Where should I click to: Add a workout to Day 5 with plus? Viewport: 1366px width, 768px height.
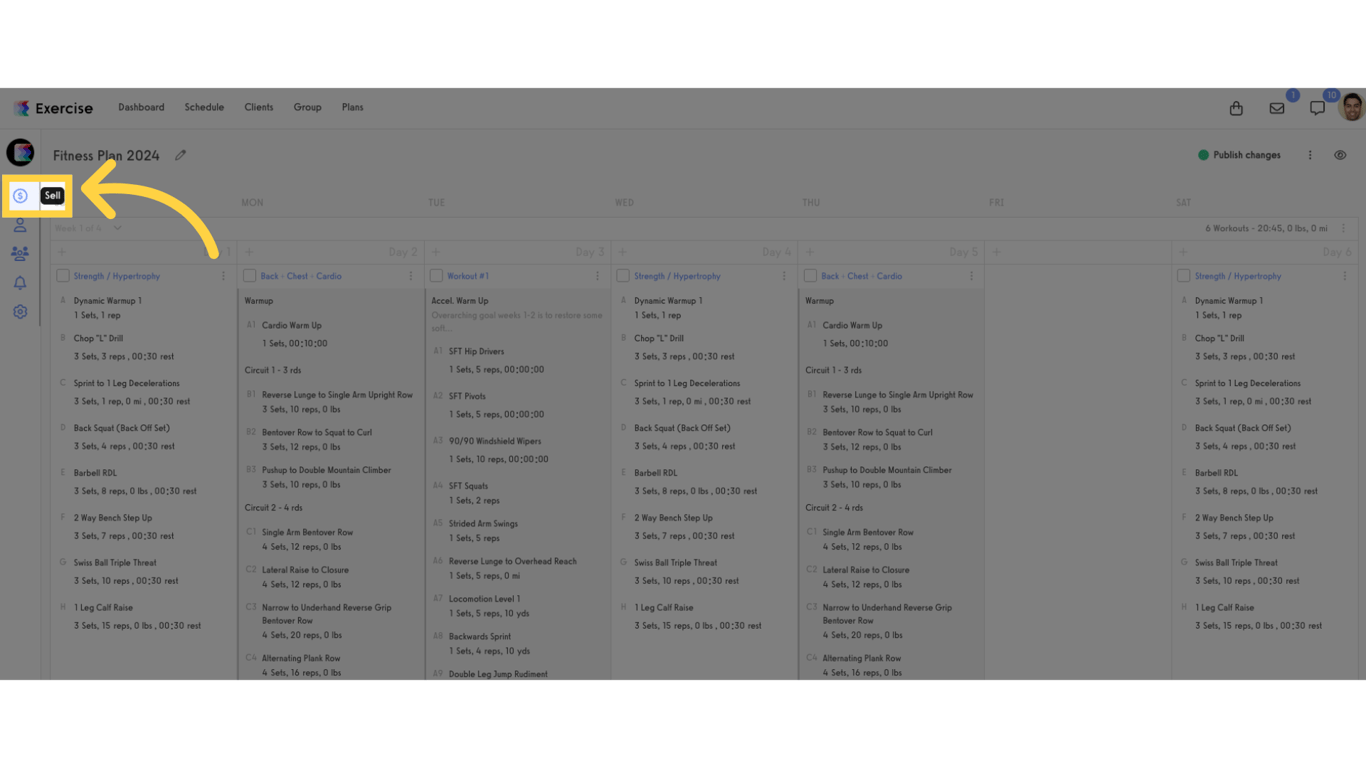pos(810,252)
